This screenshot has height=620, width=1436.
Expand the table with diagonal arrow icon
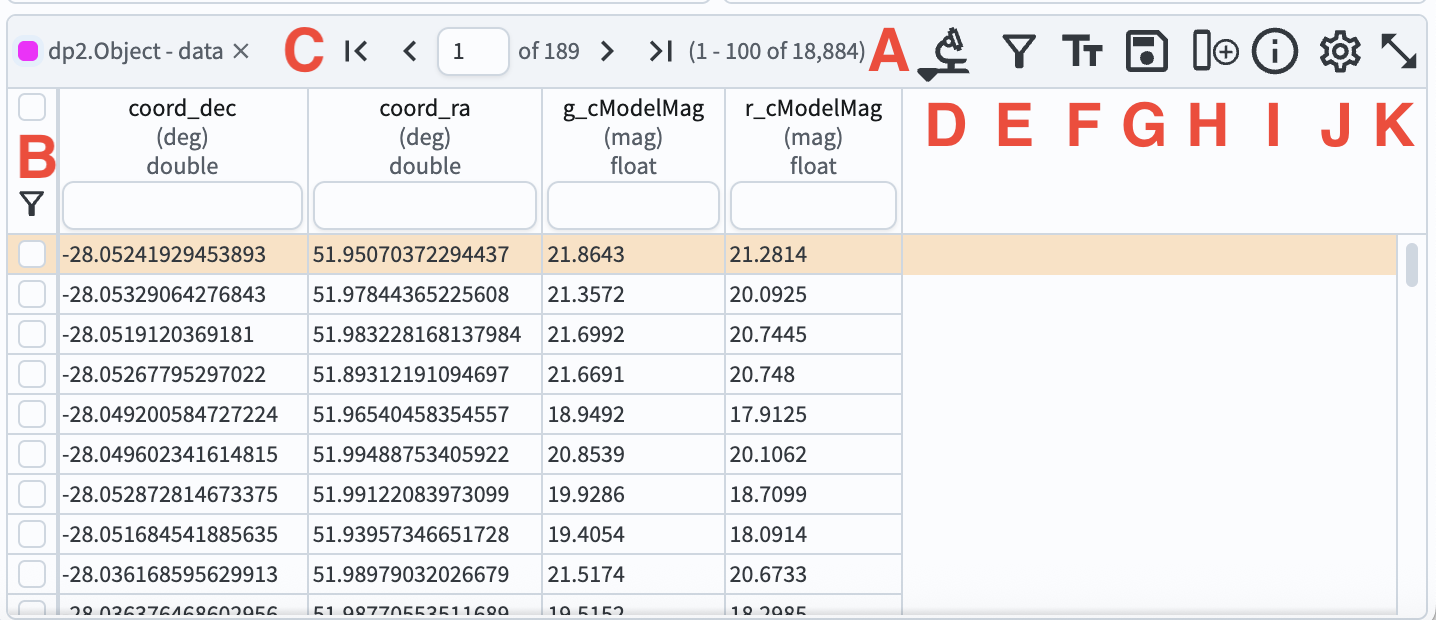pyautogui.click(x=1399, y=52)
